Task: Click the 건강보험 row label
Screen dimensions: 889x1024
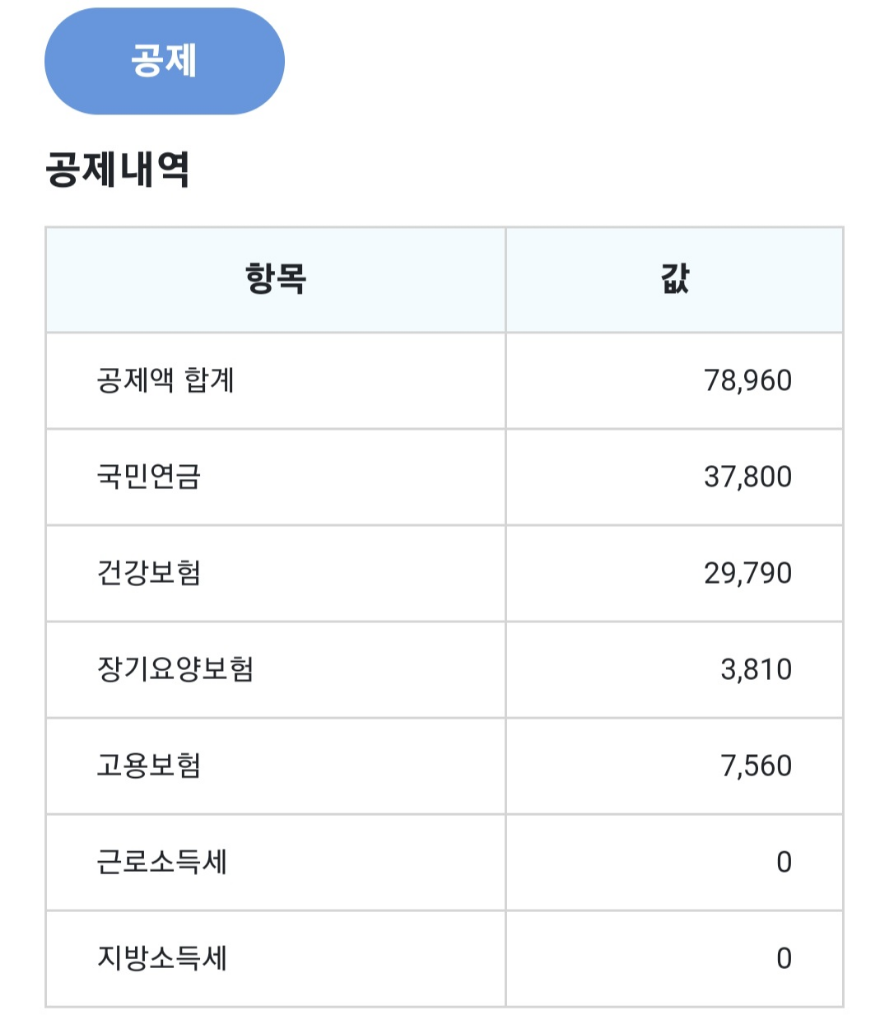Action: click(x=148, y=573)
